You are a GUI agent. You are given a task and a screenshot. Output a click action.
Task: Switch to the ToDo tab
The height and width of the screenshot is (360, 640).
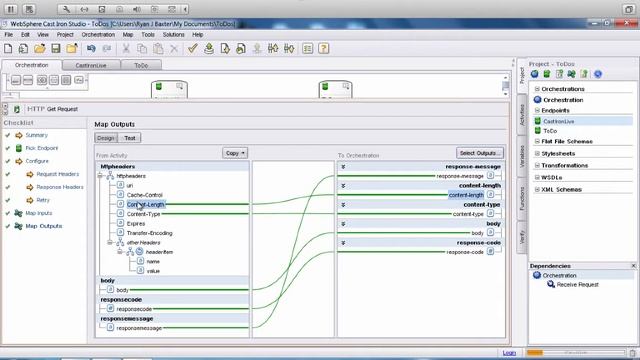[x=141, y=65]
